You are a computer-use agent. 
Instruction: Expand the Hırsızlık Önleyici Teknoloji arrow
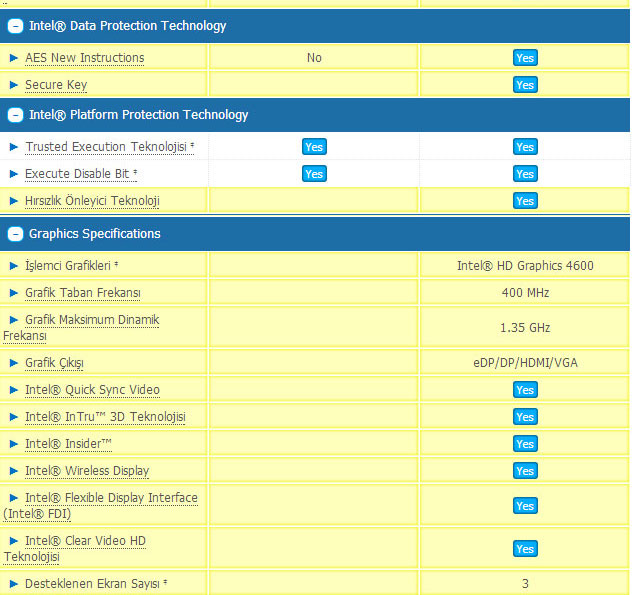coord(14,201)
